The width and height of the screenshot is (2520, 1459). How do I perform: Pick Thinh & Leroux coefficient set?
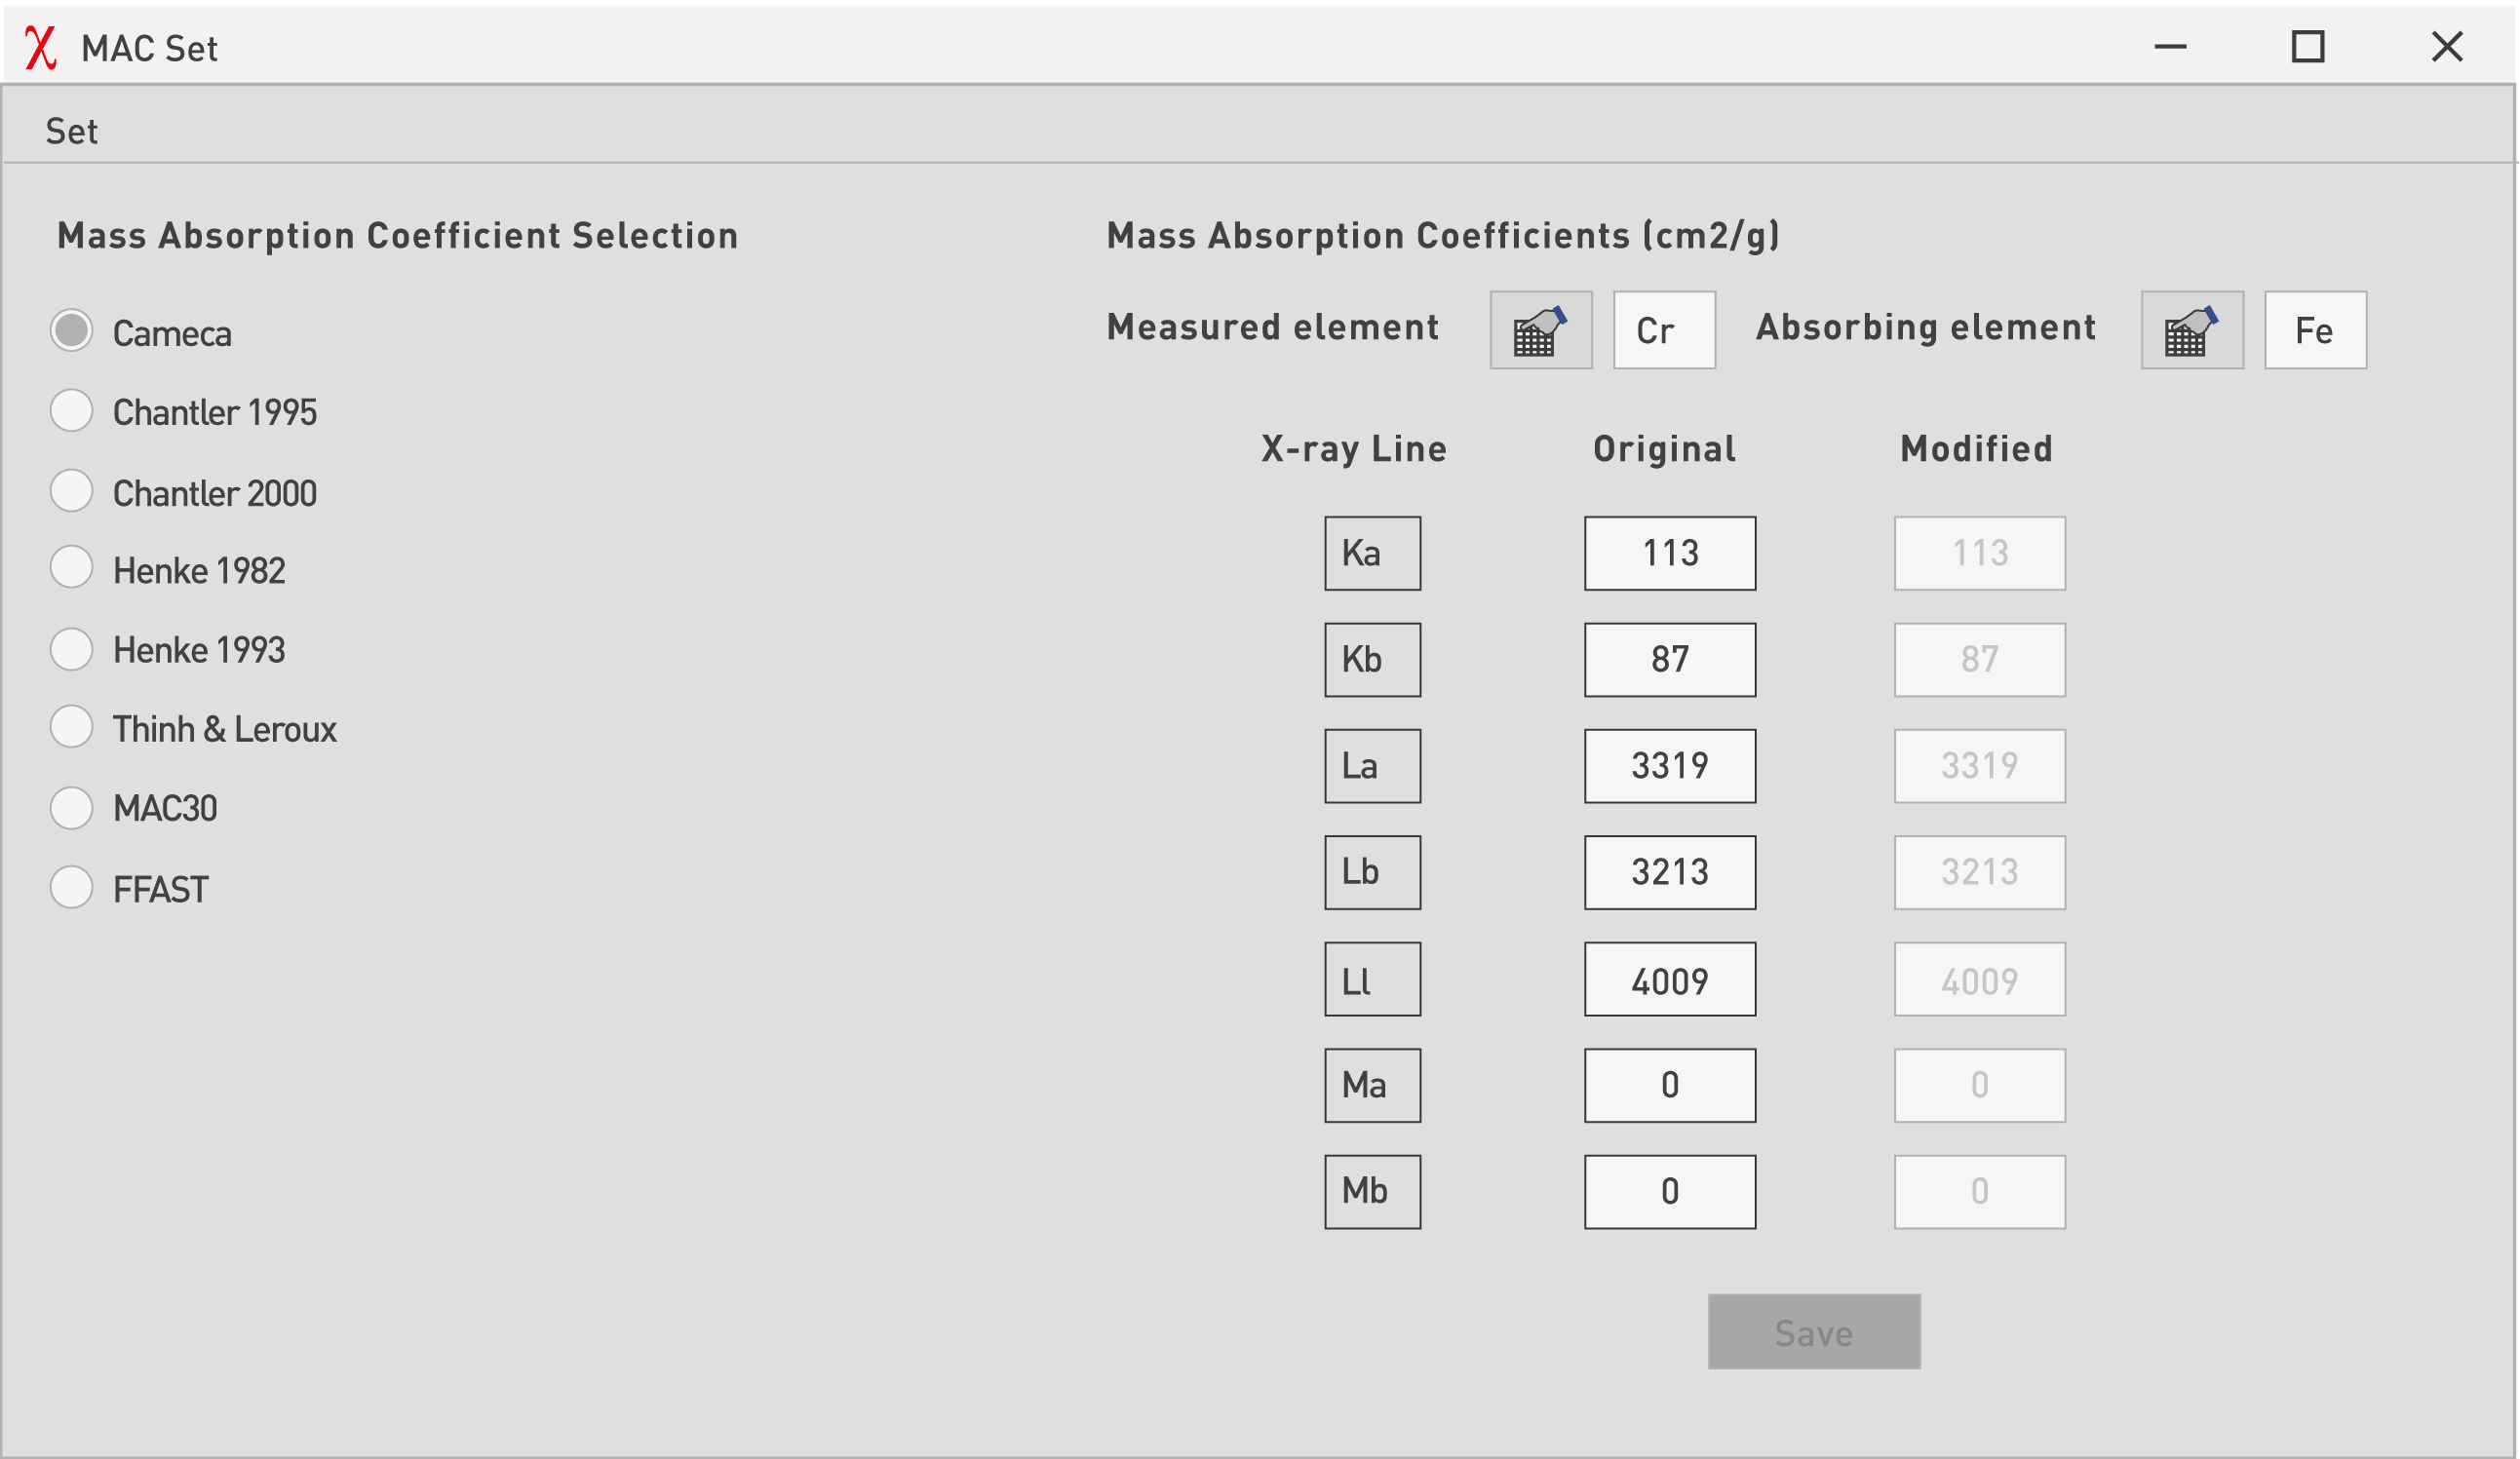72,727
